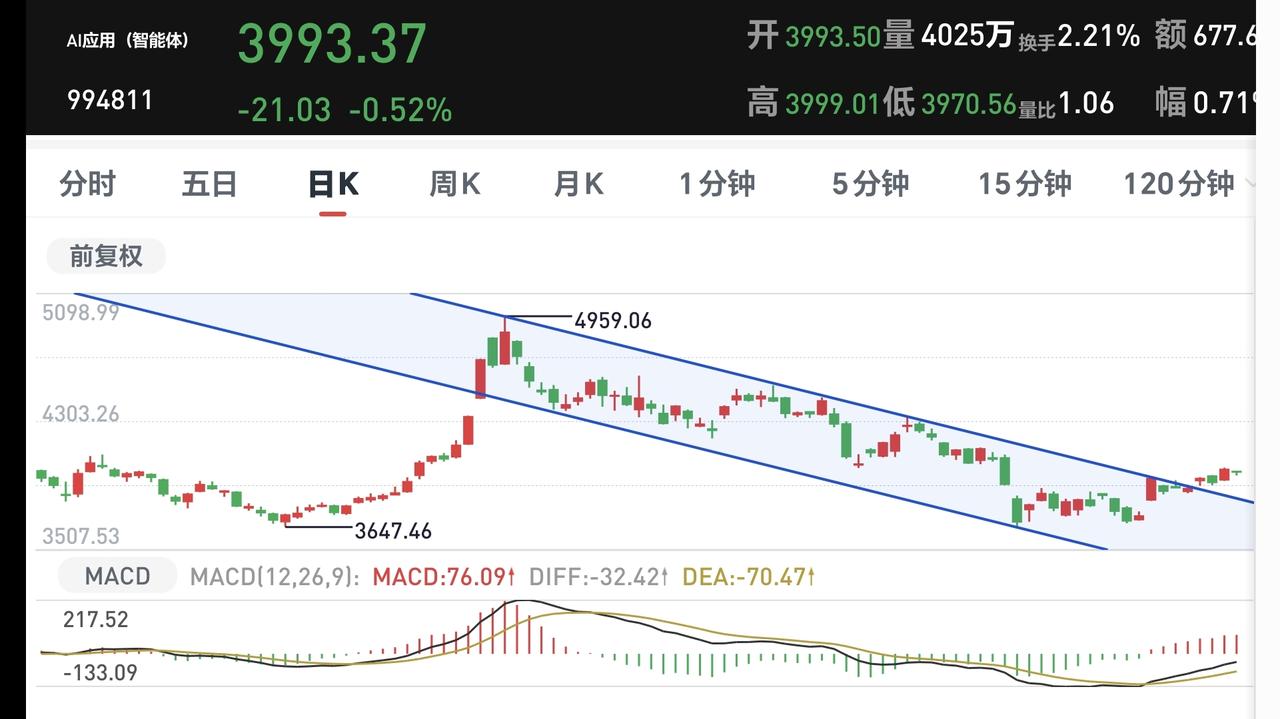Click the volume ratio 1.06
Image resolution: width=1280 pixels, height=719 pixels.
tap(1086, 103)
